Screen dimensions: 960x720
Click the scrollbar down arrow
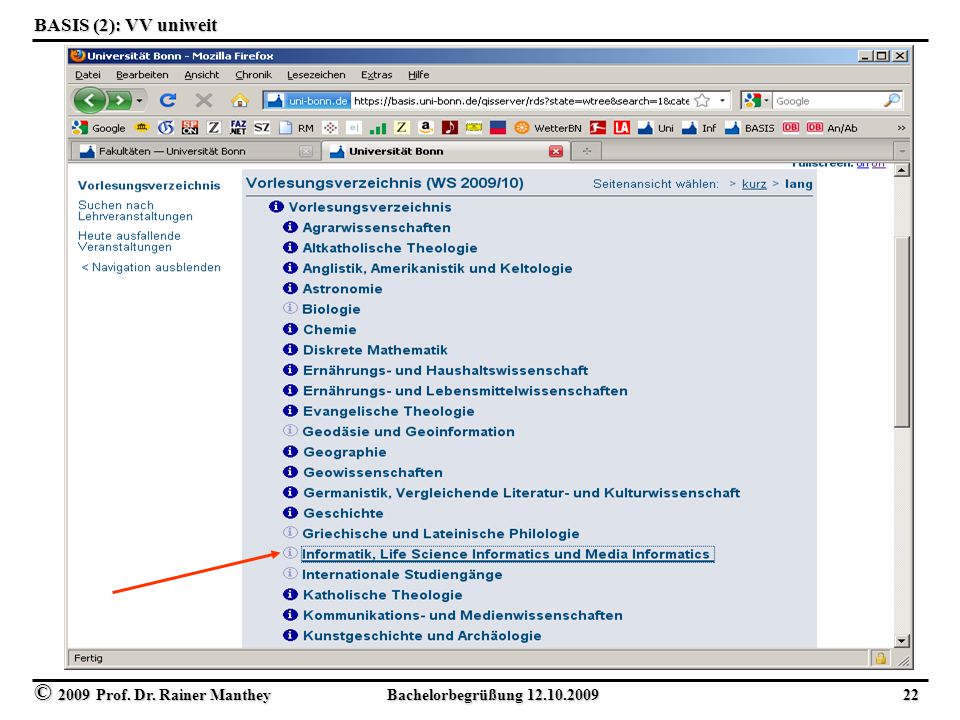tap(901, 641)
